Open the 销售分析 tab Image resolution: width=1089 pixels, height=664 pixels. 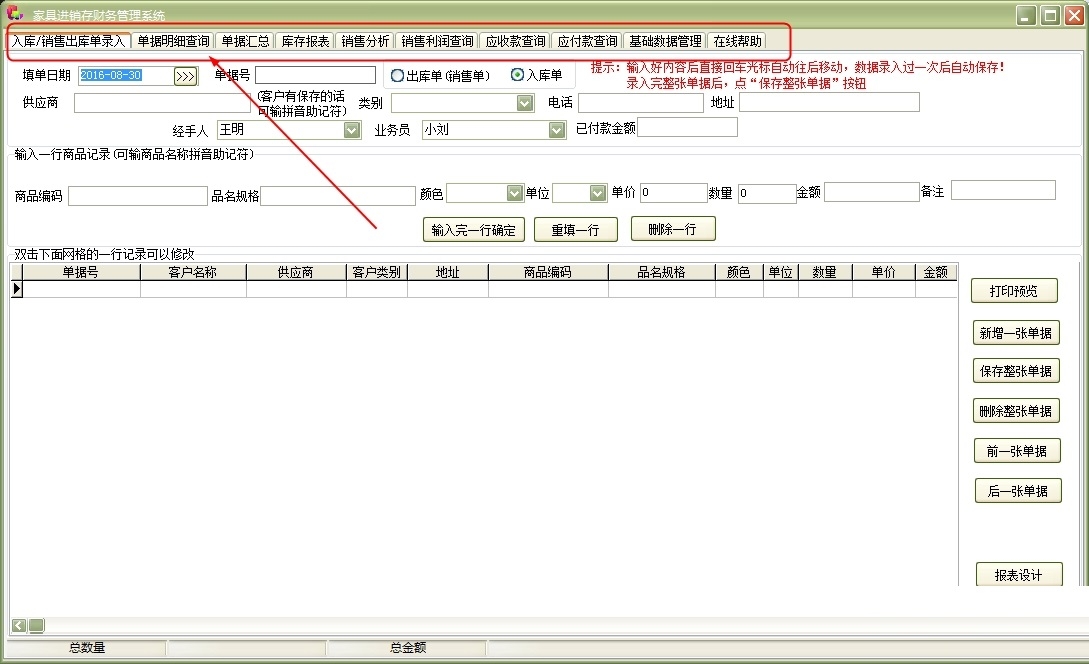coord(365,41)
